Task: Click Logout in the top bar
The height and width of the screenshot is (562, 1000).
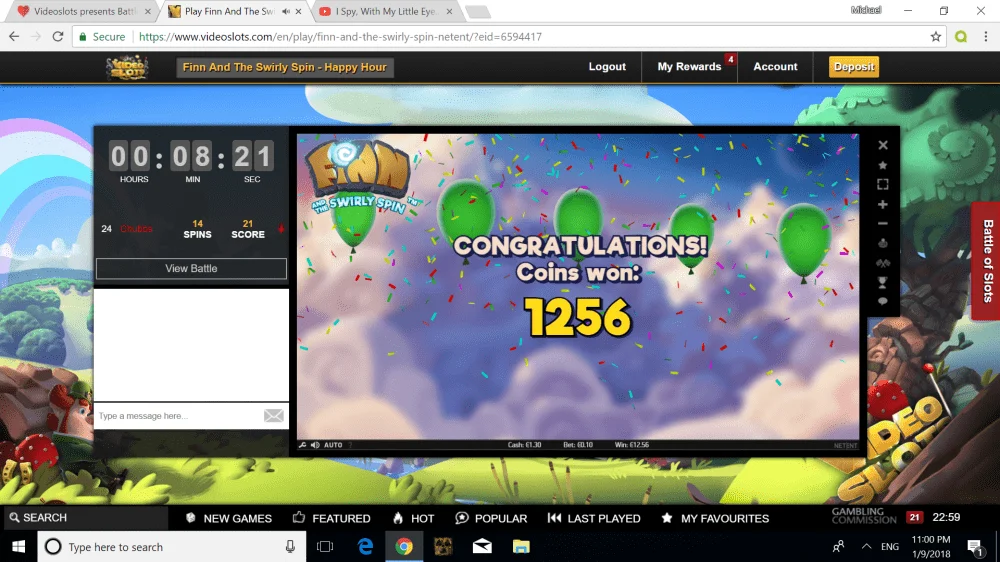Action: coord(607,67)
